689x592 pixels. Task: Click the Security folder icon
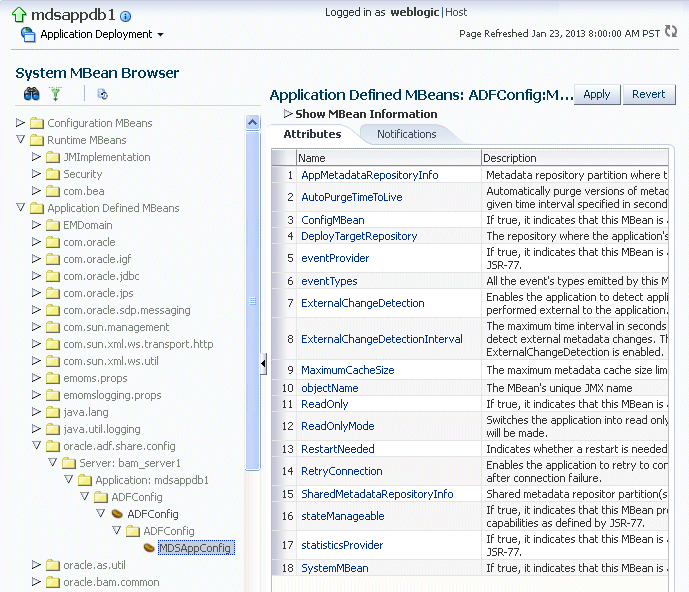53,174
